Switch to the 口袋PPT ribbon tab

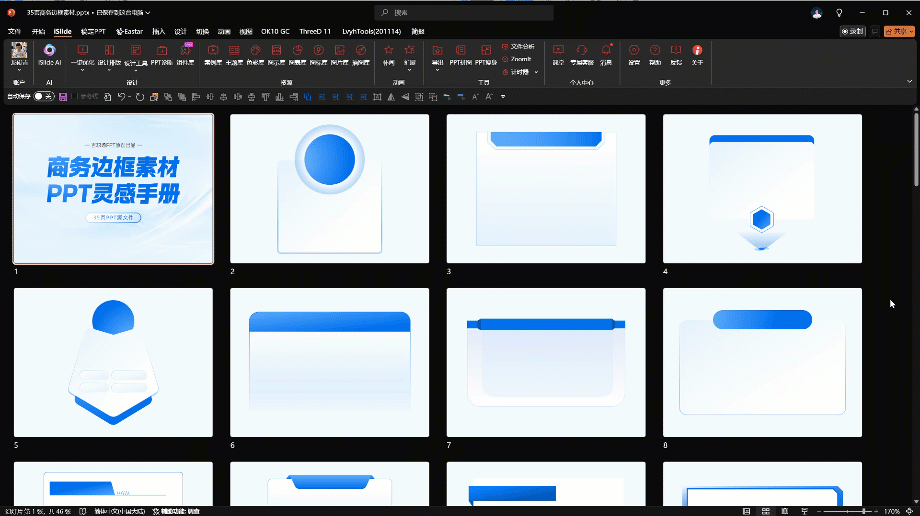point(93,31)
